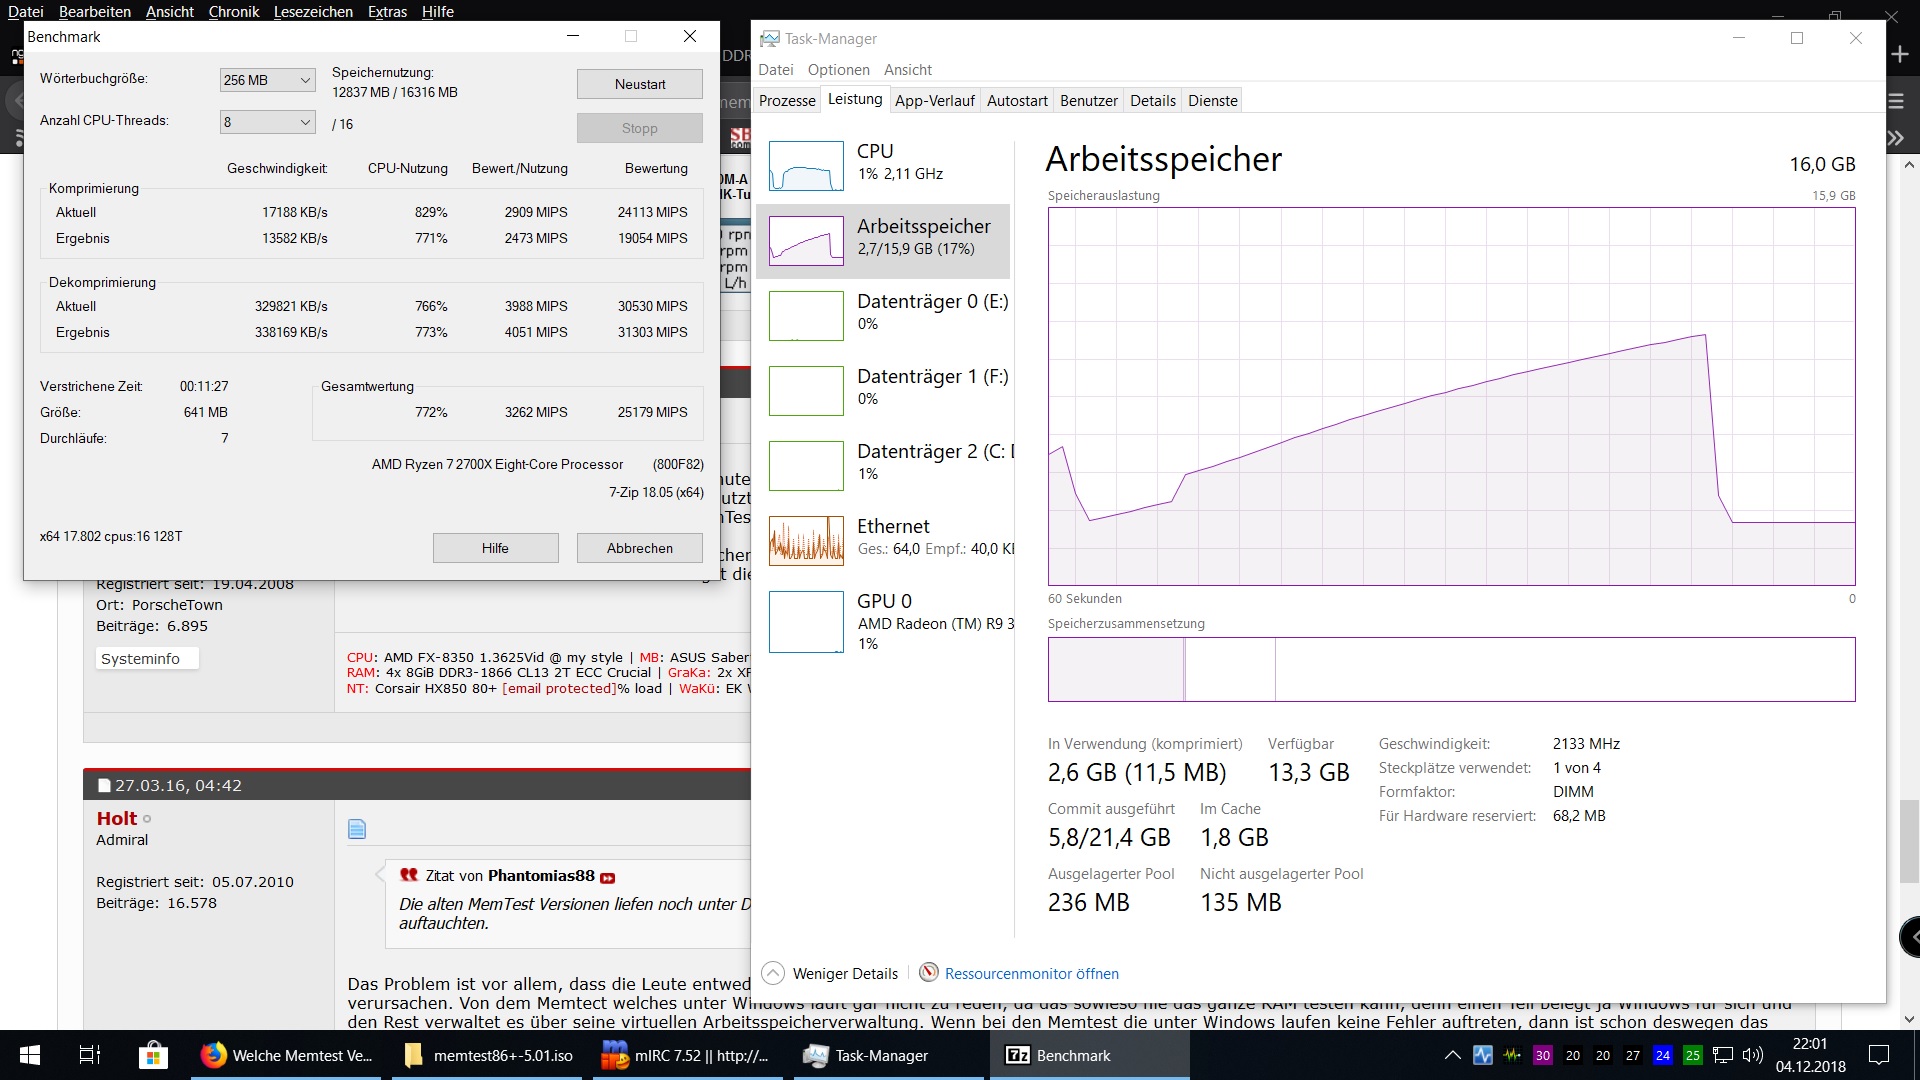
Task: Open the Ressourcenmonitor icon link
Action: click(929, 973)
